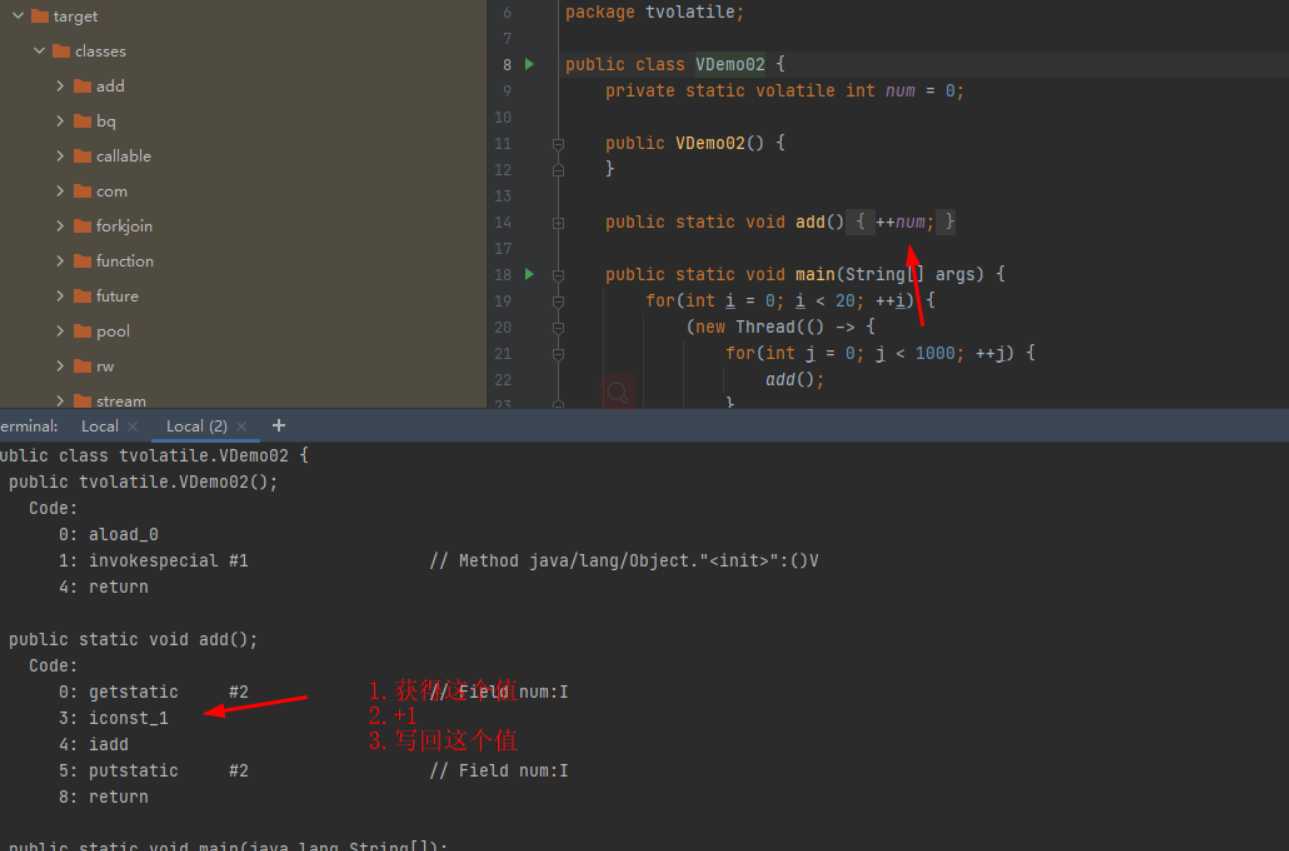The width and height of the screenshot is (1289, 851).
Task: Expand the rw folder chevron
Action: 60,366
